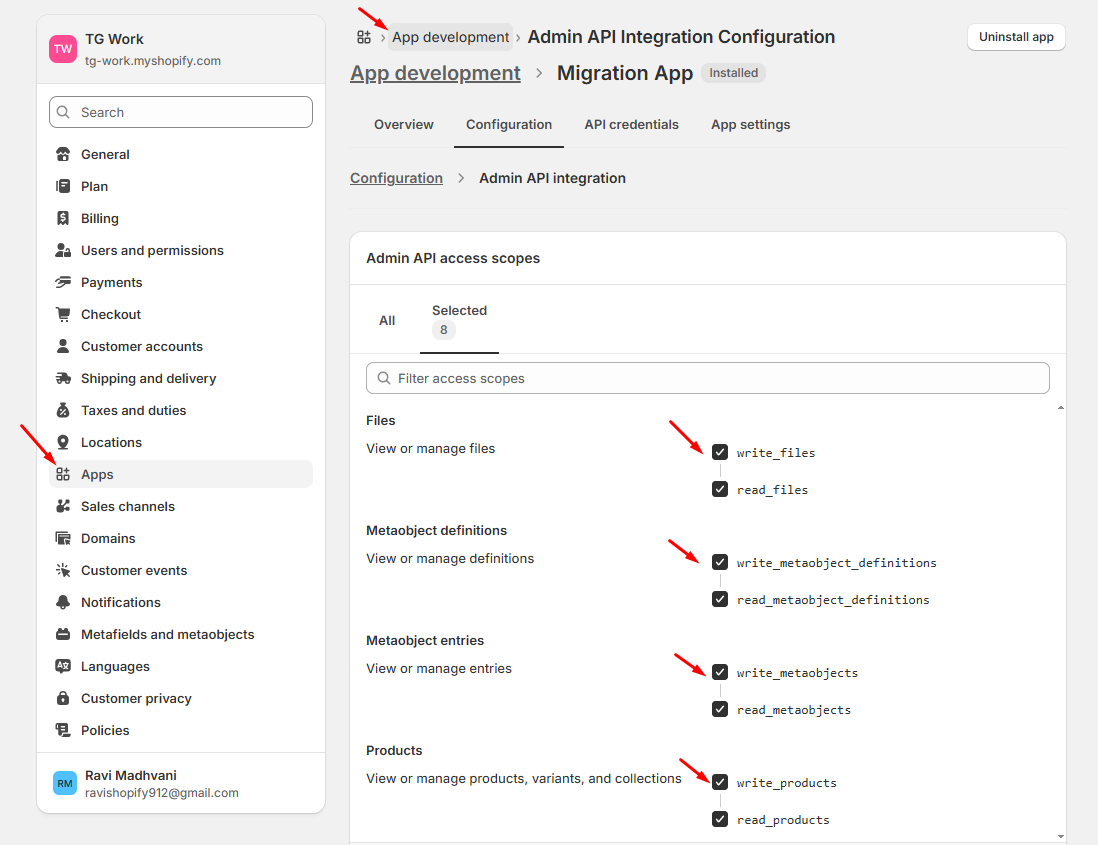This screenshot has width=1098, height=845.
Task: Go back via Configuration breadcrumb link
Action: pos(396,178)
